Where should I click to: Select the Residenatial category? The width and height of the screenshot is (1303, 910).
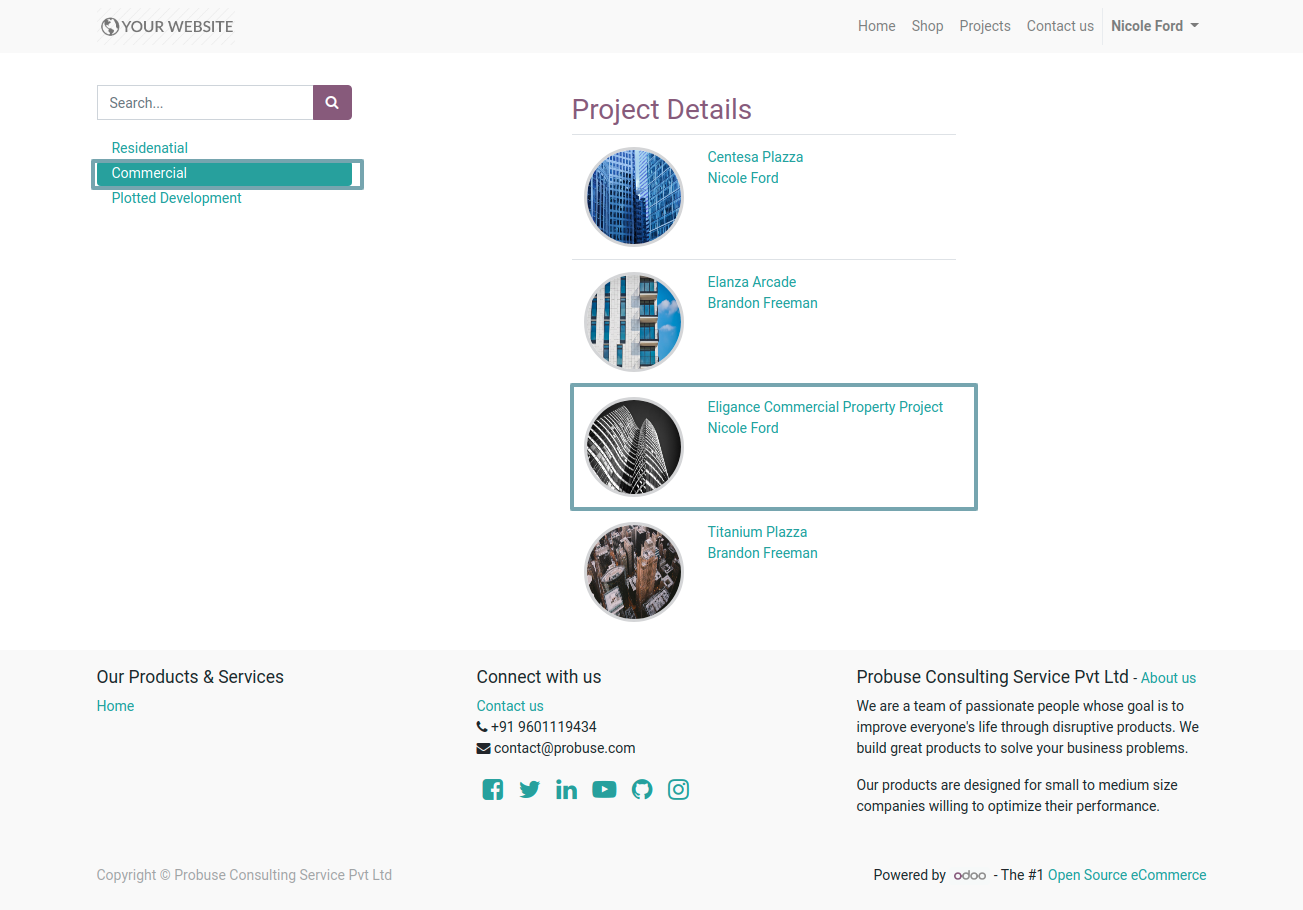tap(150, 148)
